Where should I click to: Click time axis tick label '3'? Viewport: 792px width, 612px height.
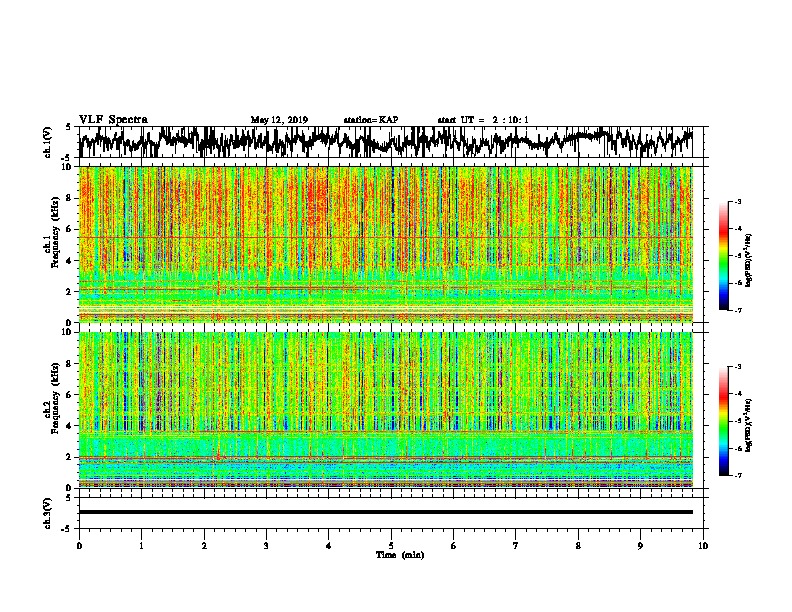266,546
